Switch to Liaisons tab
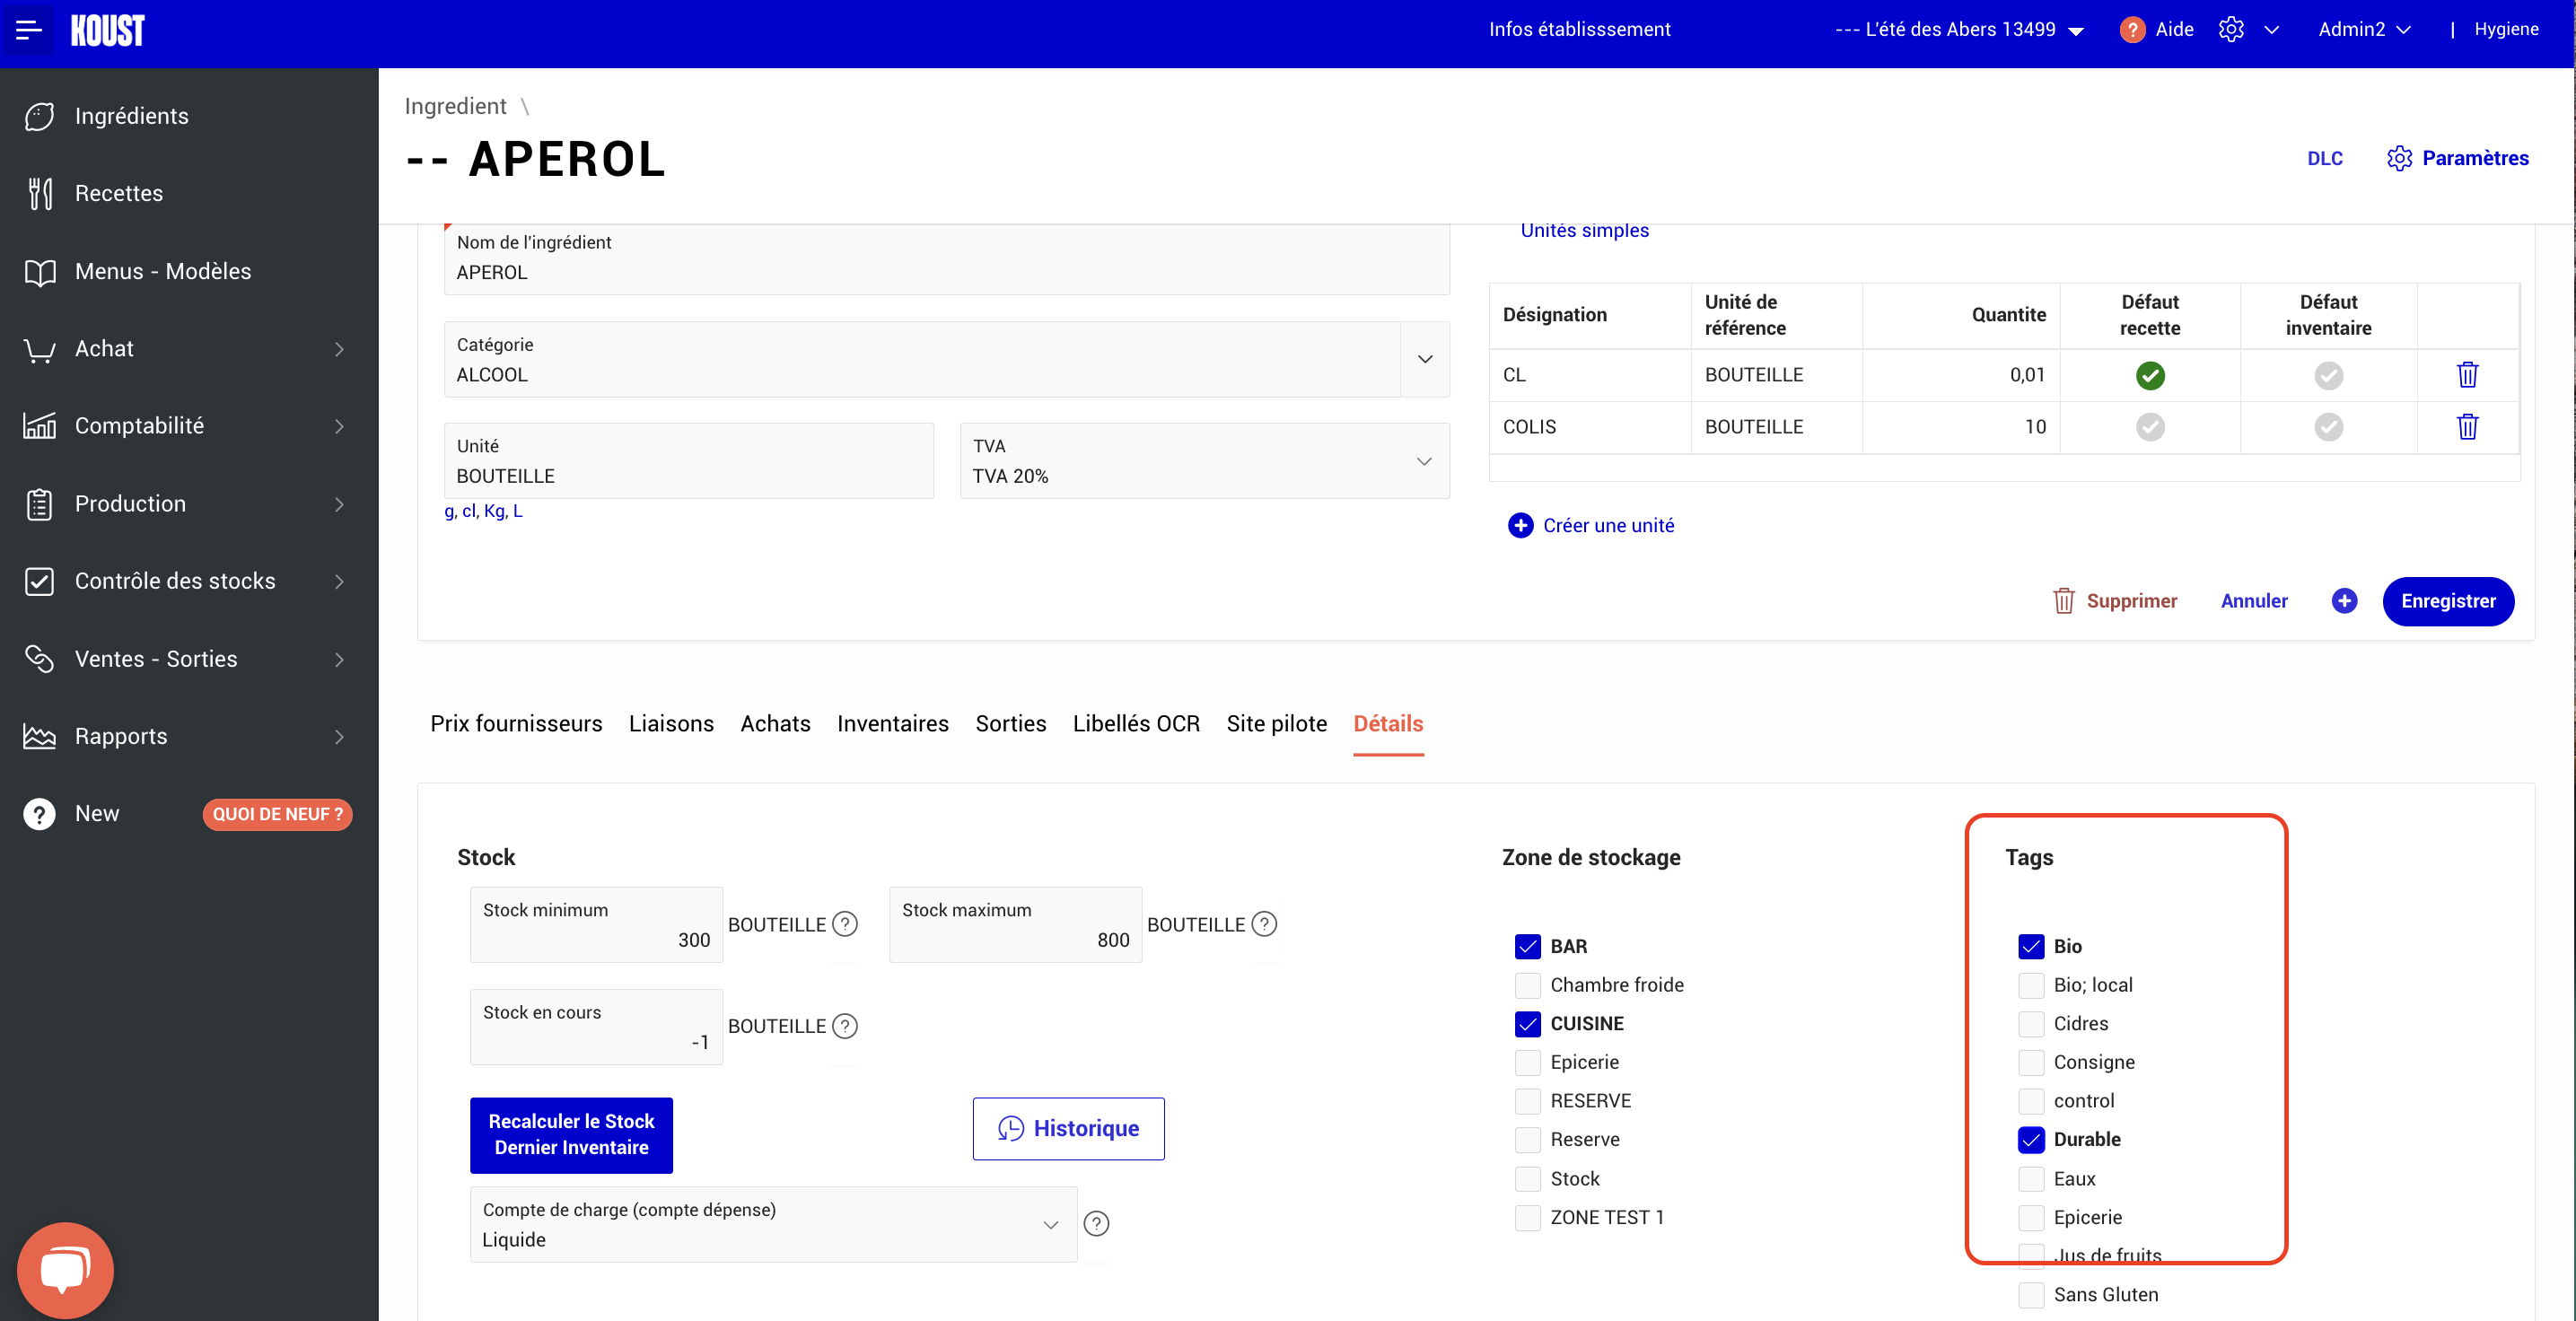The height and width of the screenshot is (1321, 2576). (x=671, y=723)
